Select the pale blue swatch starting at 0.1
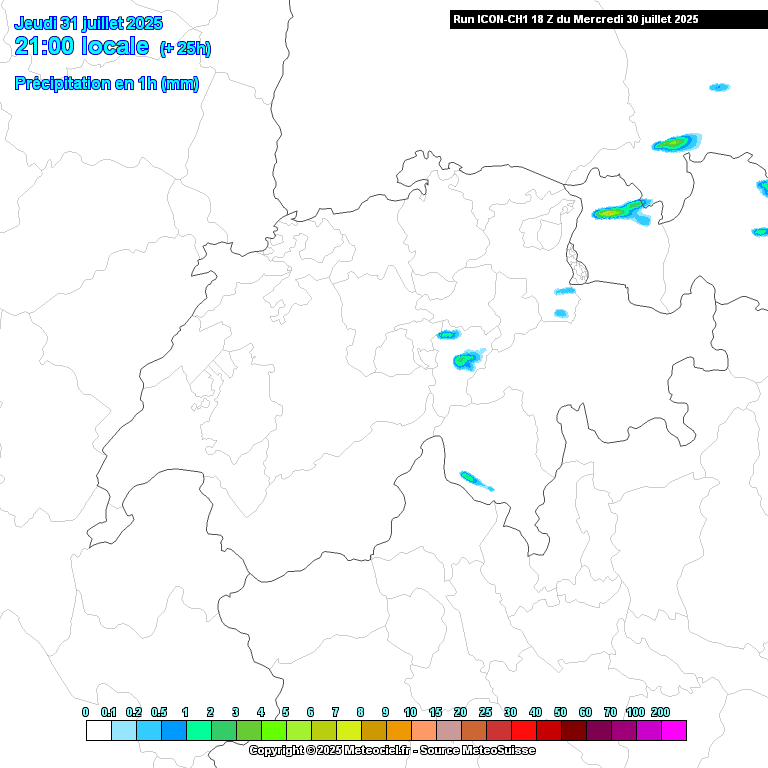768x768 pixels. [x=124, y=730]
